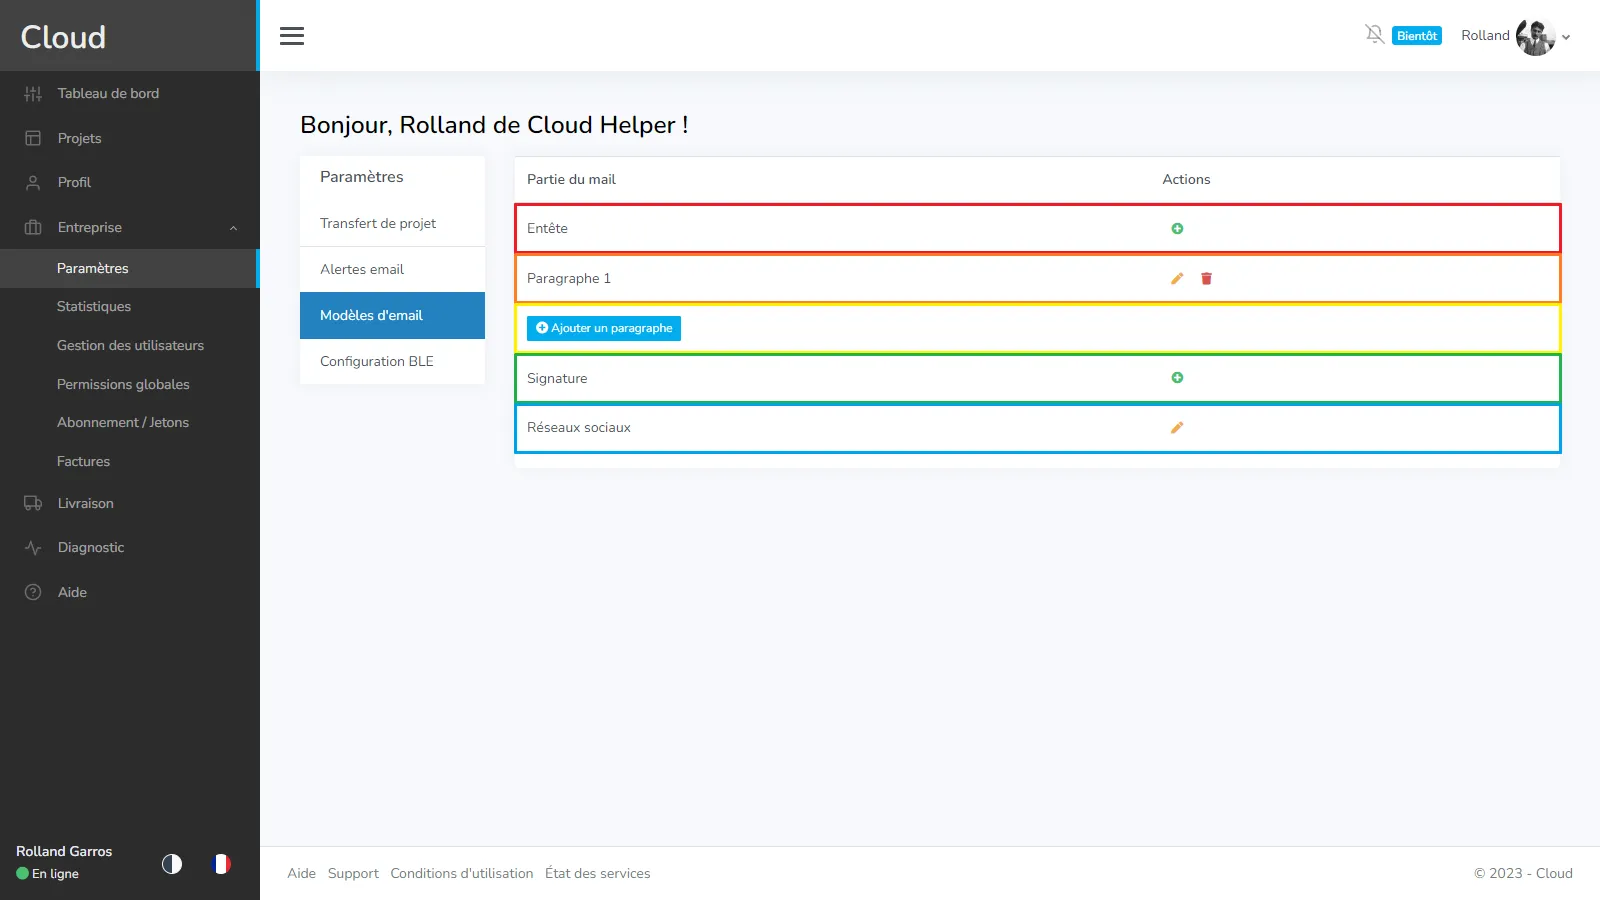
Task: Edit Réseaux sociaux with the pencil icon
Action: click(x=1177, y=428)
